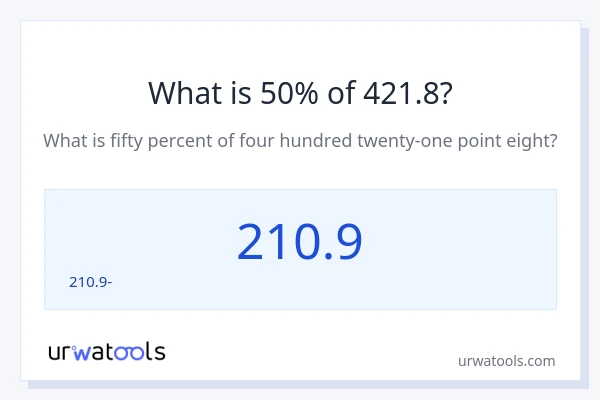
Task: Click the spelled-out question subtitle
Action: click(x=300, y=141)
